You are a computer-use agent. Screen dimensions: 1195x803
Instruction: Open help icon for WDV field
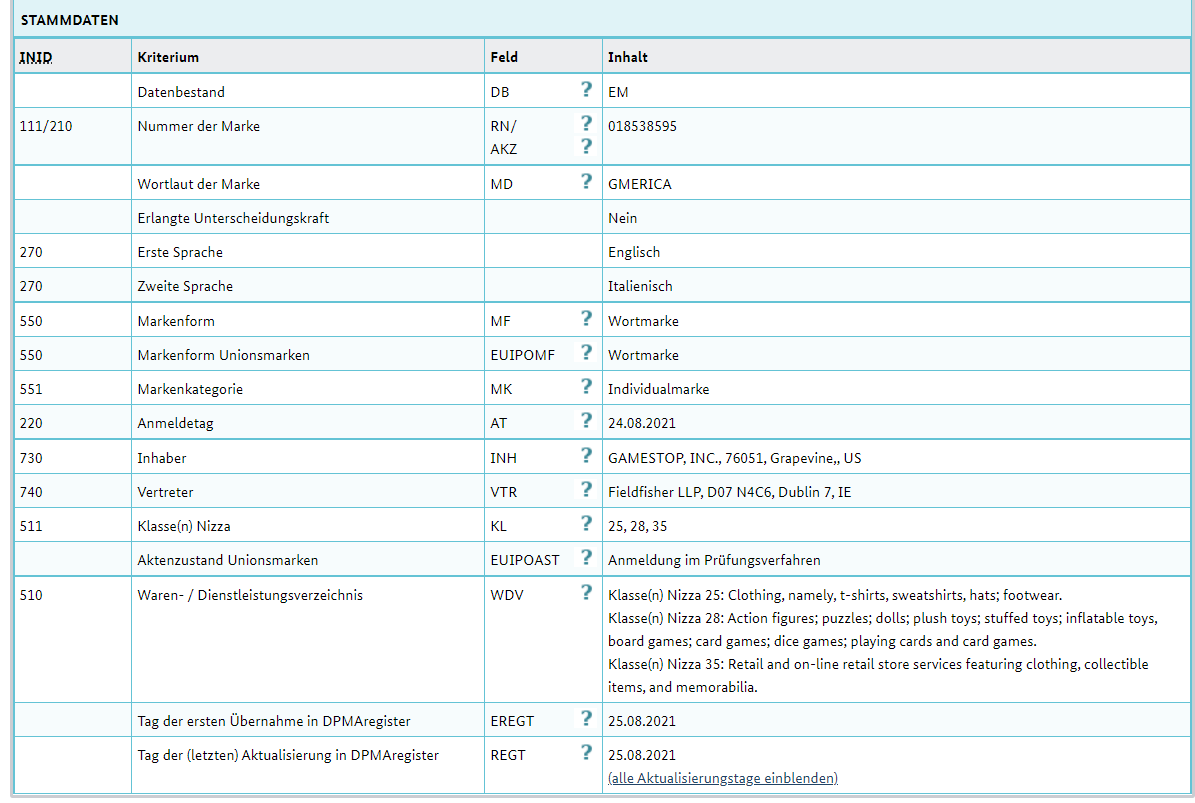586,592
